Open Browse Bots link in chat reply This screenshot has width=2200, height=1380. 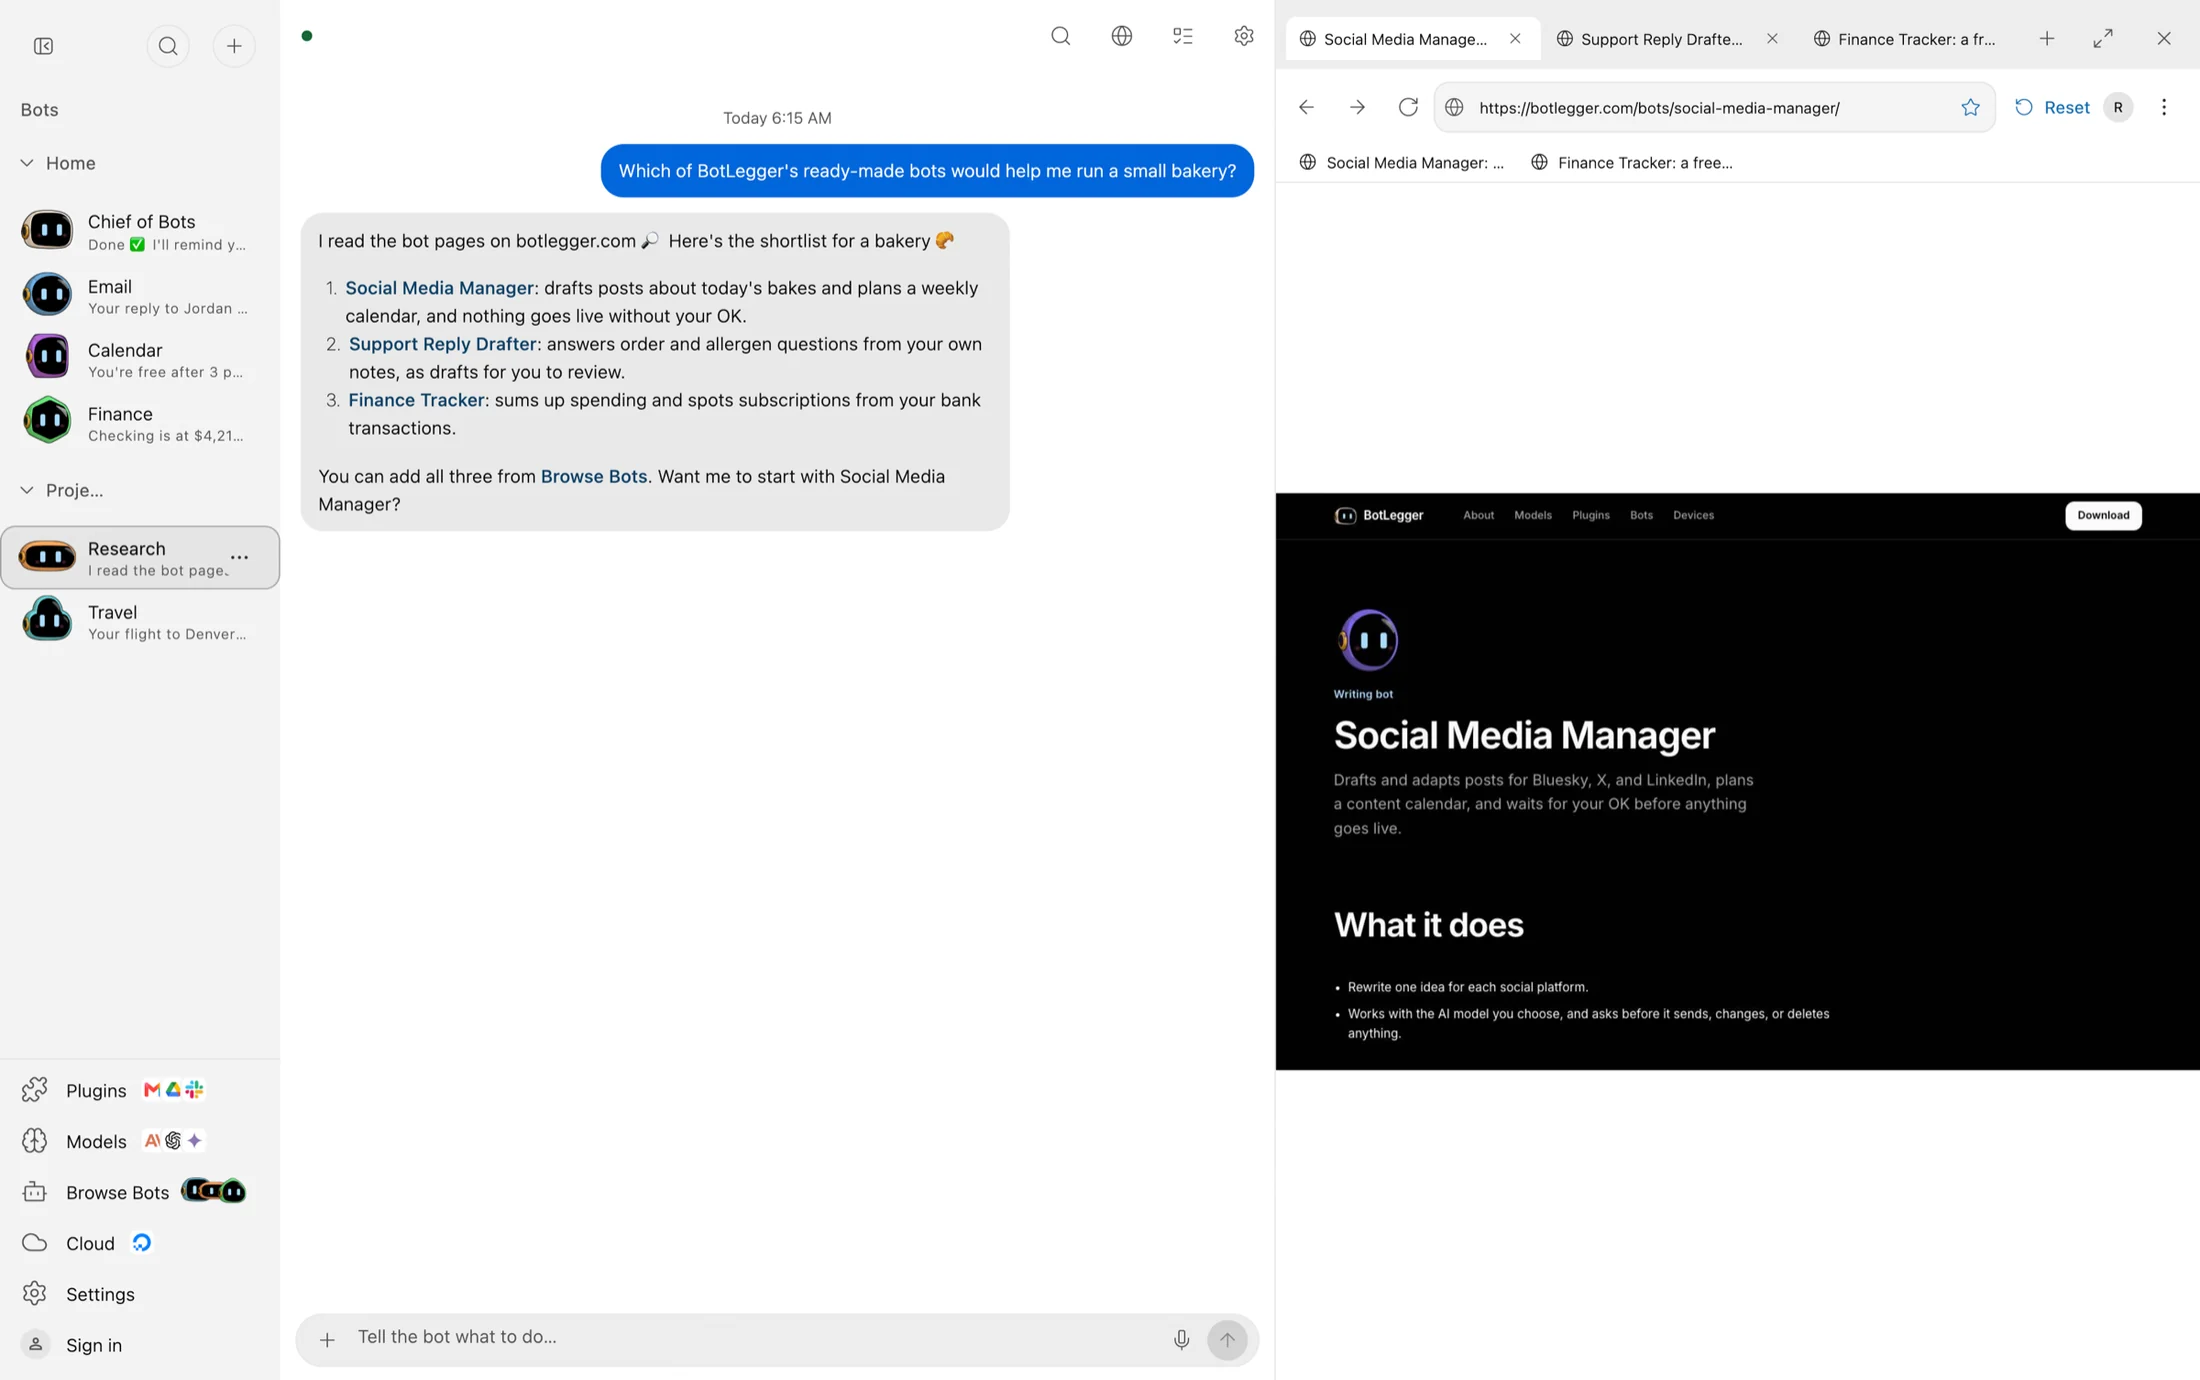tap(594, 476)
